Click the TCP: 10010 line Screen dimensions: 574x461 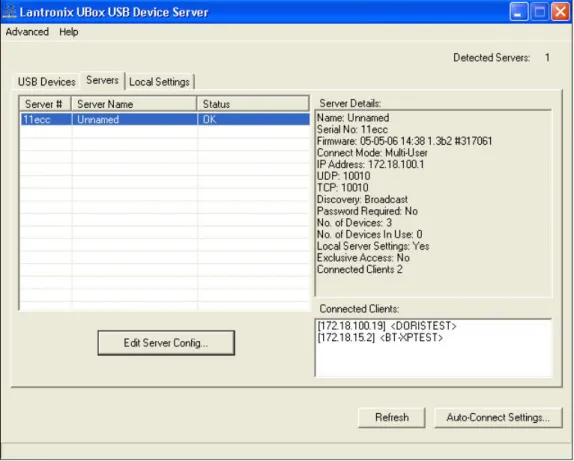(343, 188)
